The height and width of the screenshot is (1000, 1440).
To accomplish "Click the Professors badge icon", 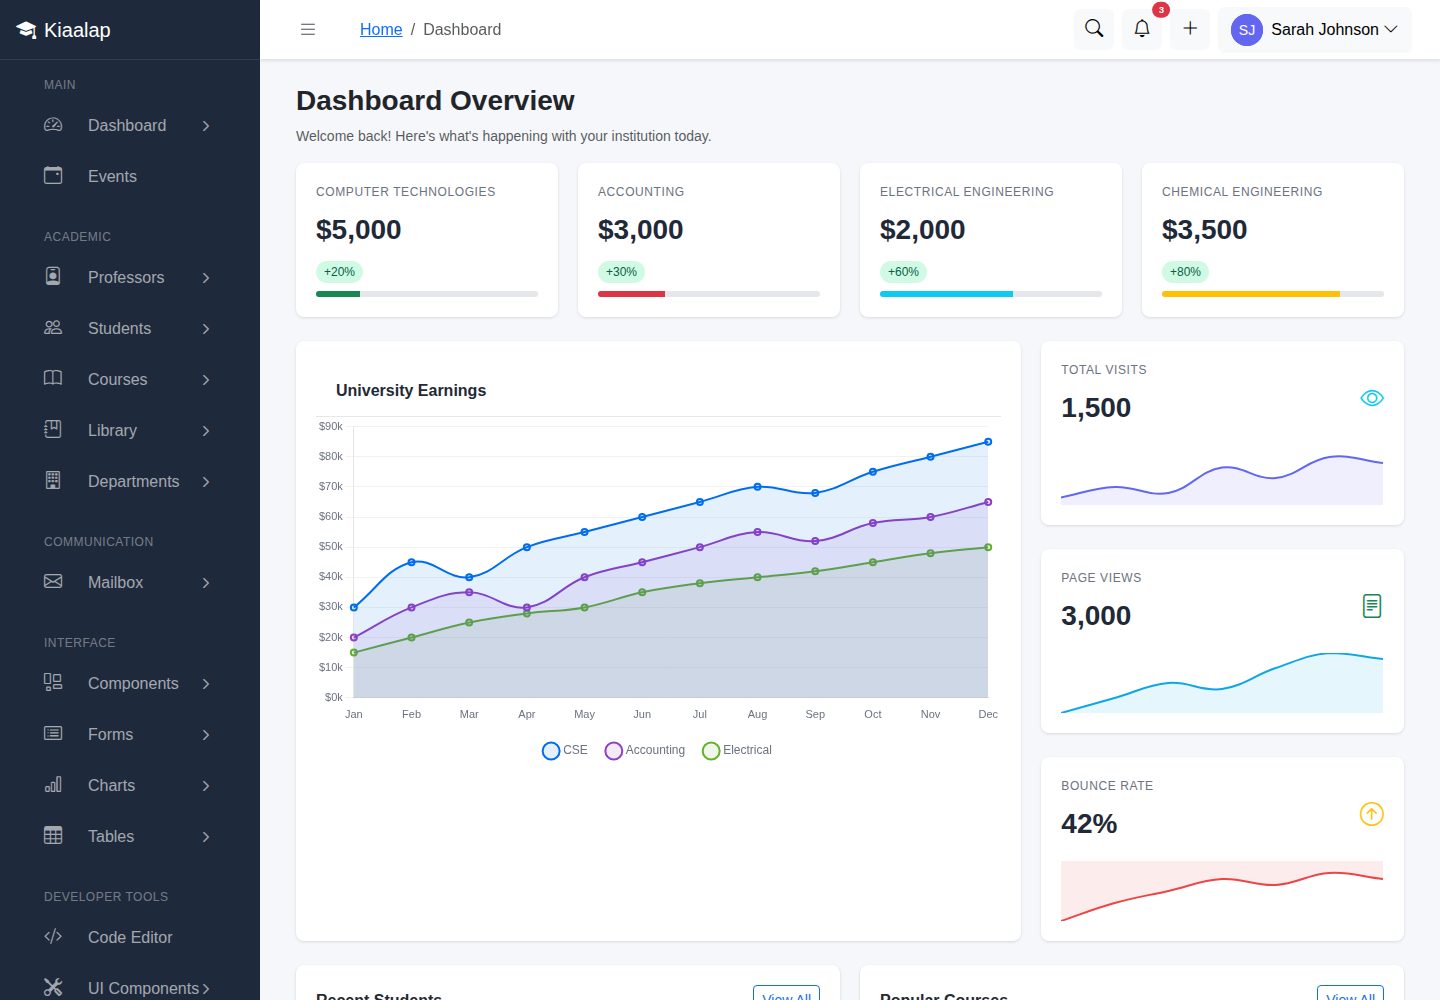I will click(x=53, y=277).
